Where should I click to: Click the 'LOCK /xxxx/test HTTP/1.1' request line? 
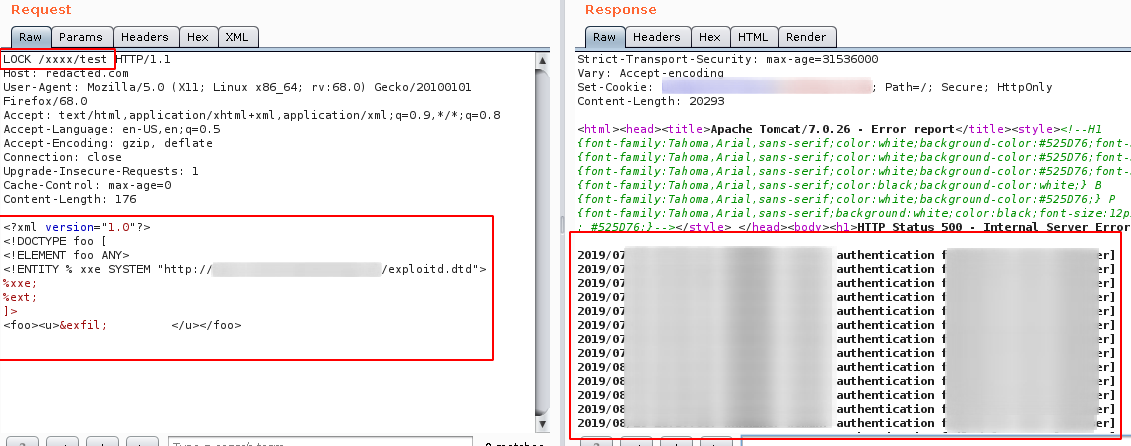point(87,59)
